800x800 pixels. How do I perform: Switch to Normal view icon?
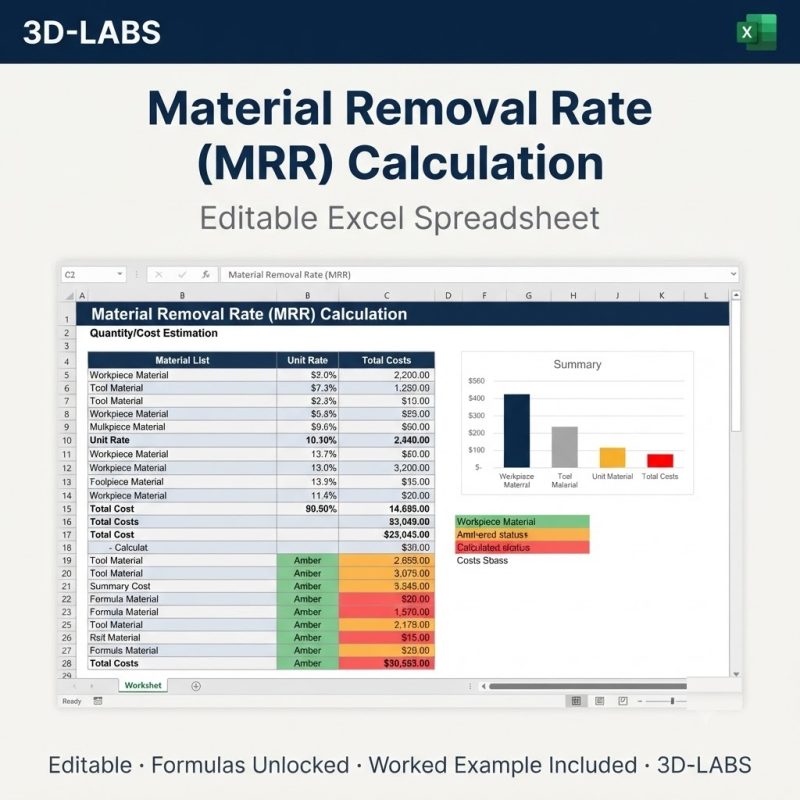pyautogui.click(x=576, y=701)
